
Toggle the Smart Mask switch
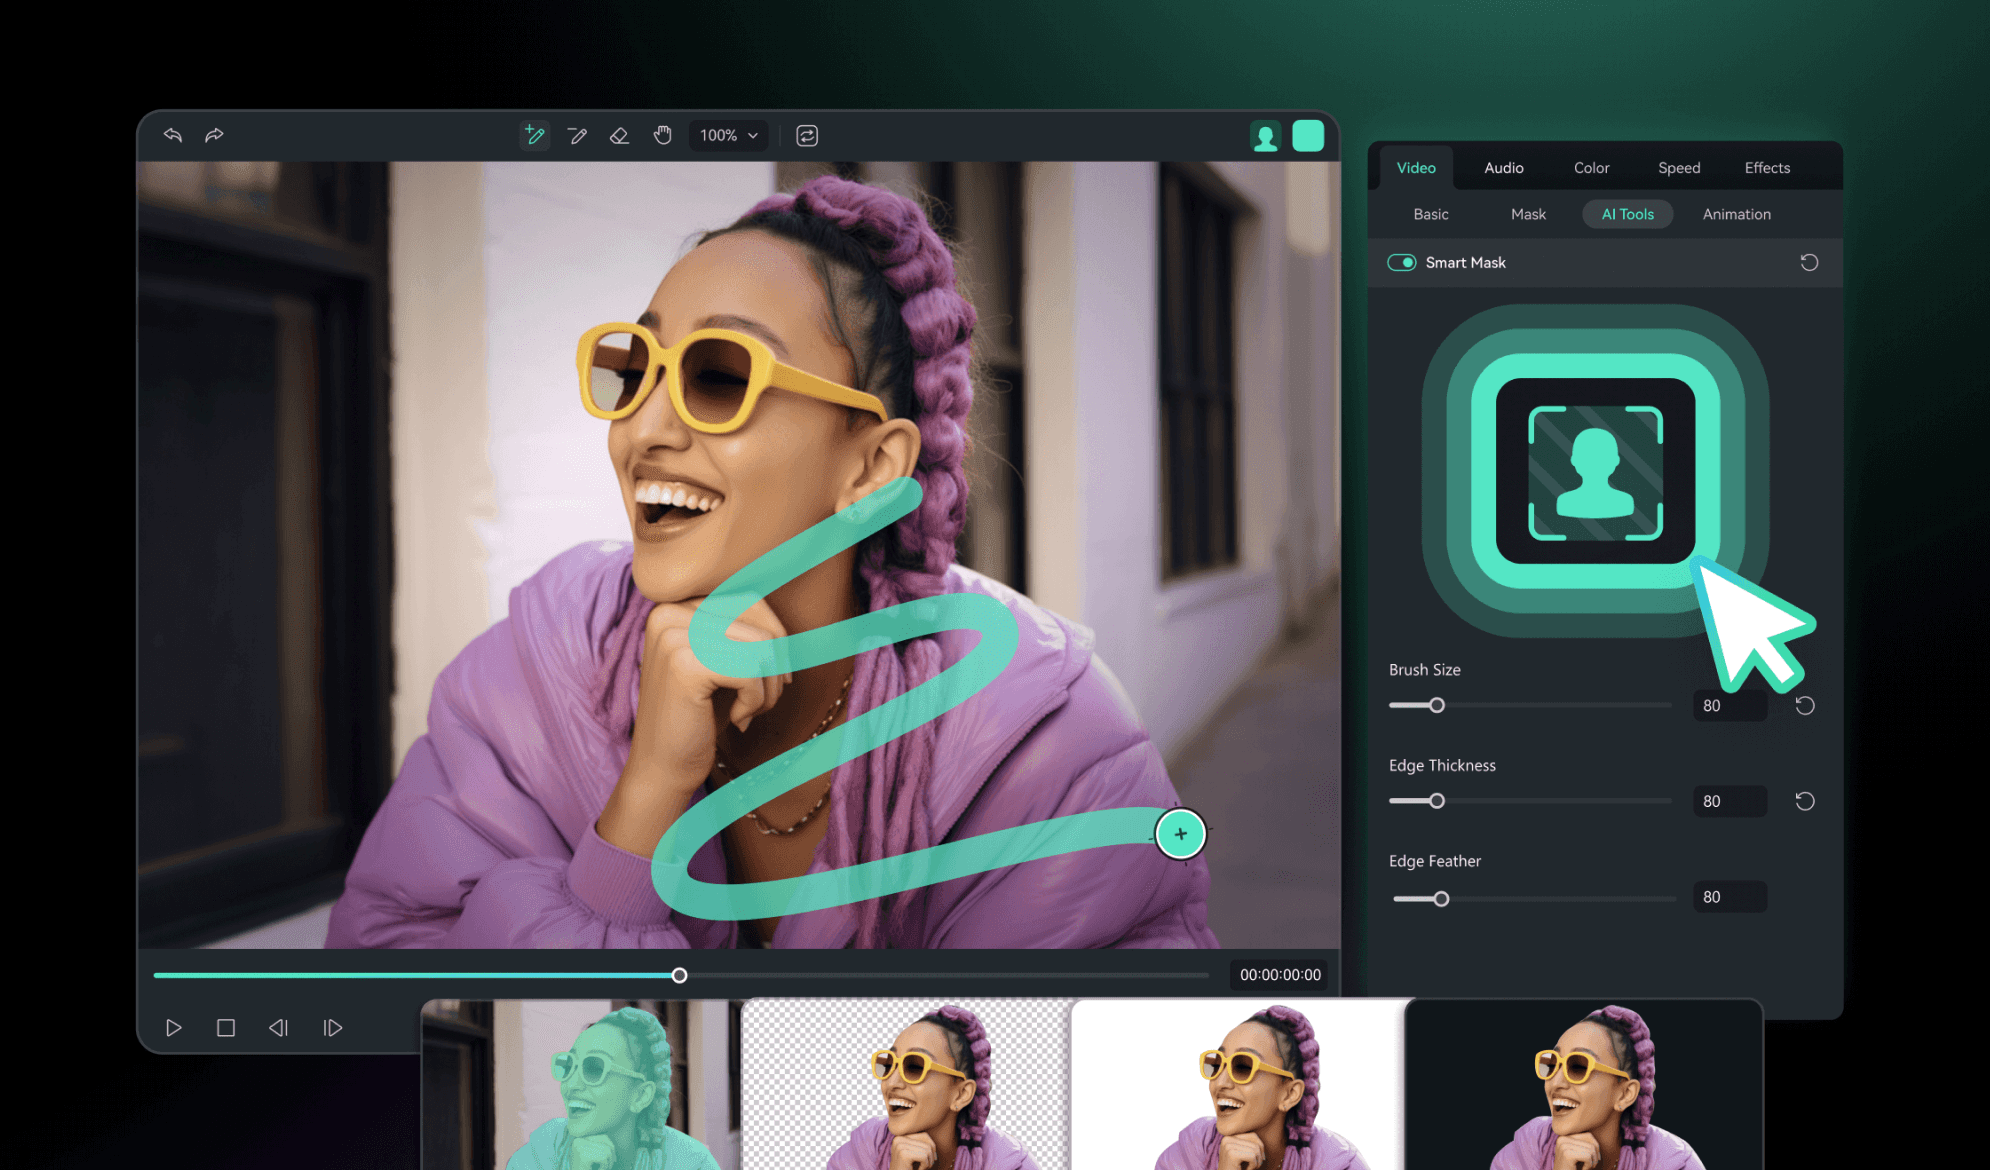pos(1401,262)
